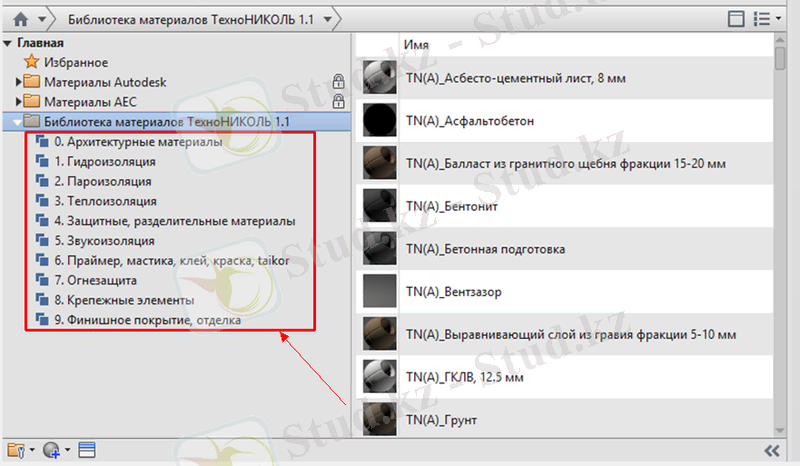
Task: Select material TN(A)_Грунт
Action: click(x=441, y=420)
